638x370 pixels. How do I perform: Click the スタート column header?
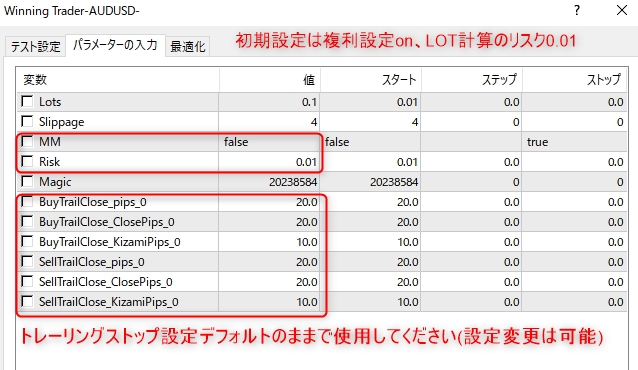(x=370, y=80)
